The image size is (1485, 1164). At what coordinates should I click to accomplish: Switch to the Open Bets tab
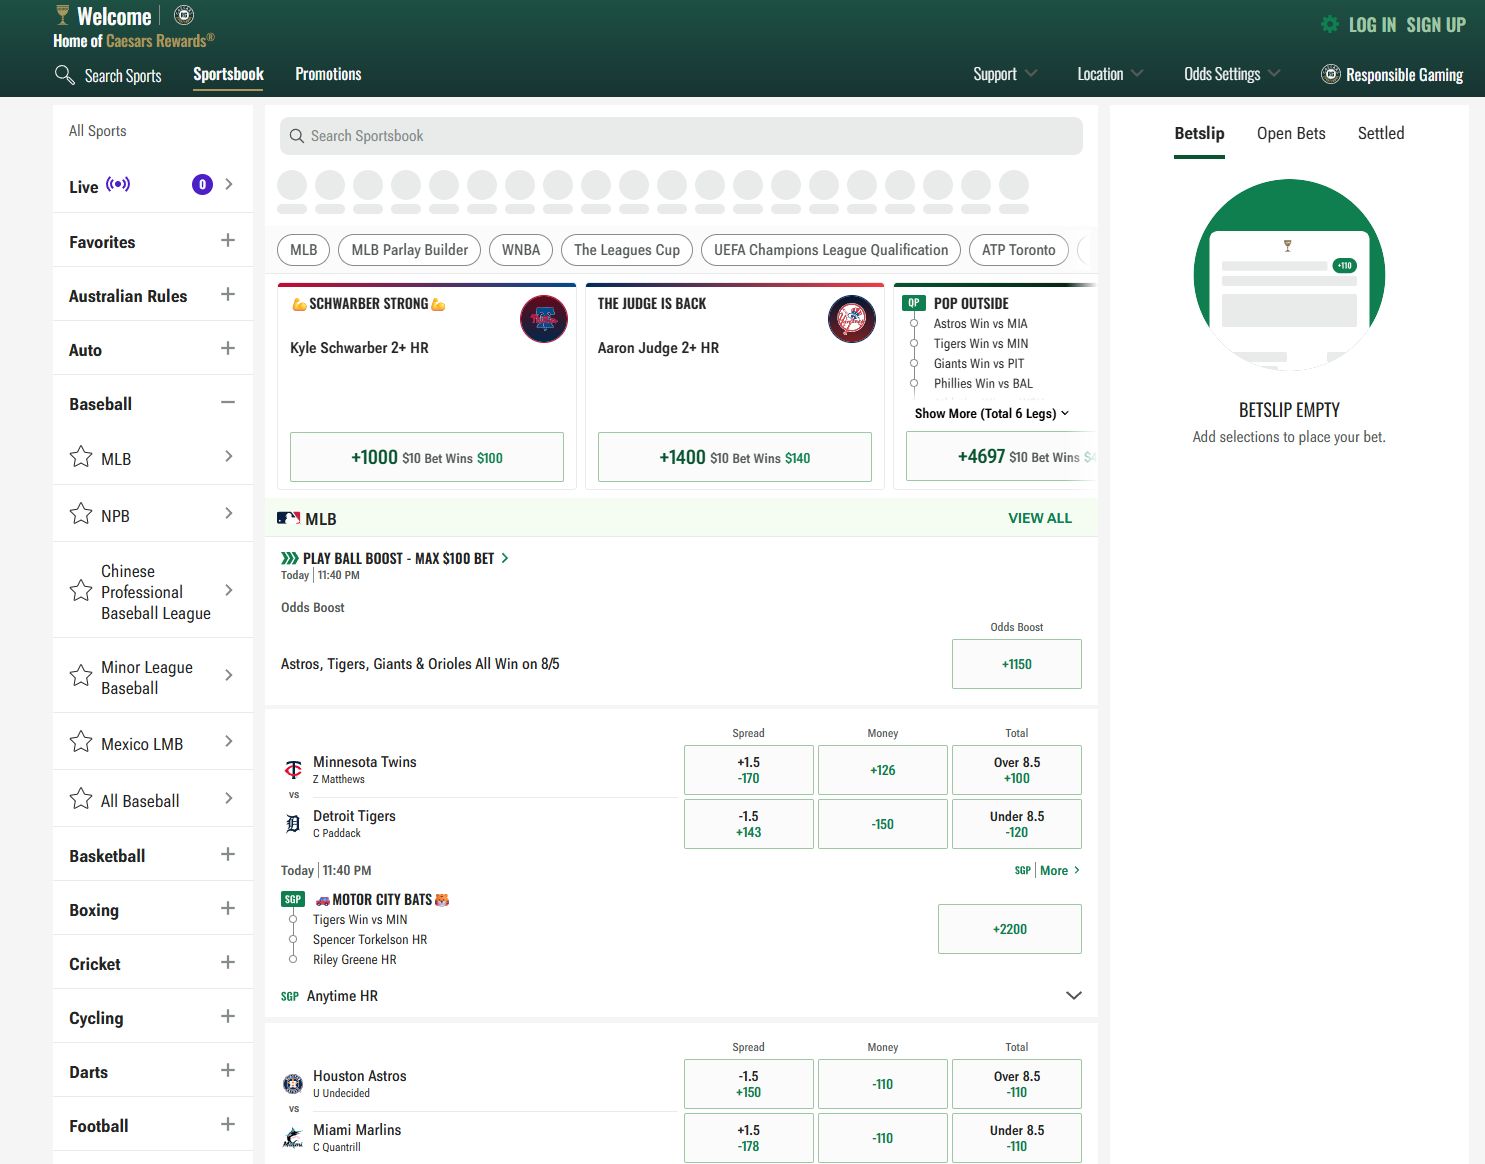click(1290, 134)
